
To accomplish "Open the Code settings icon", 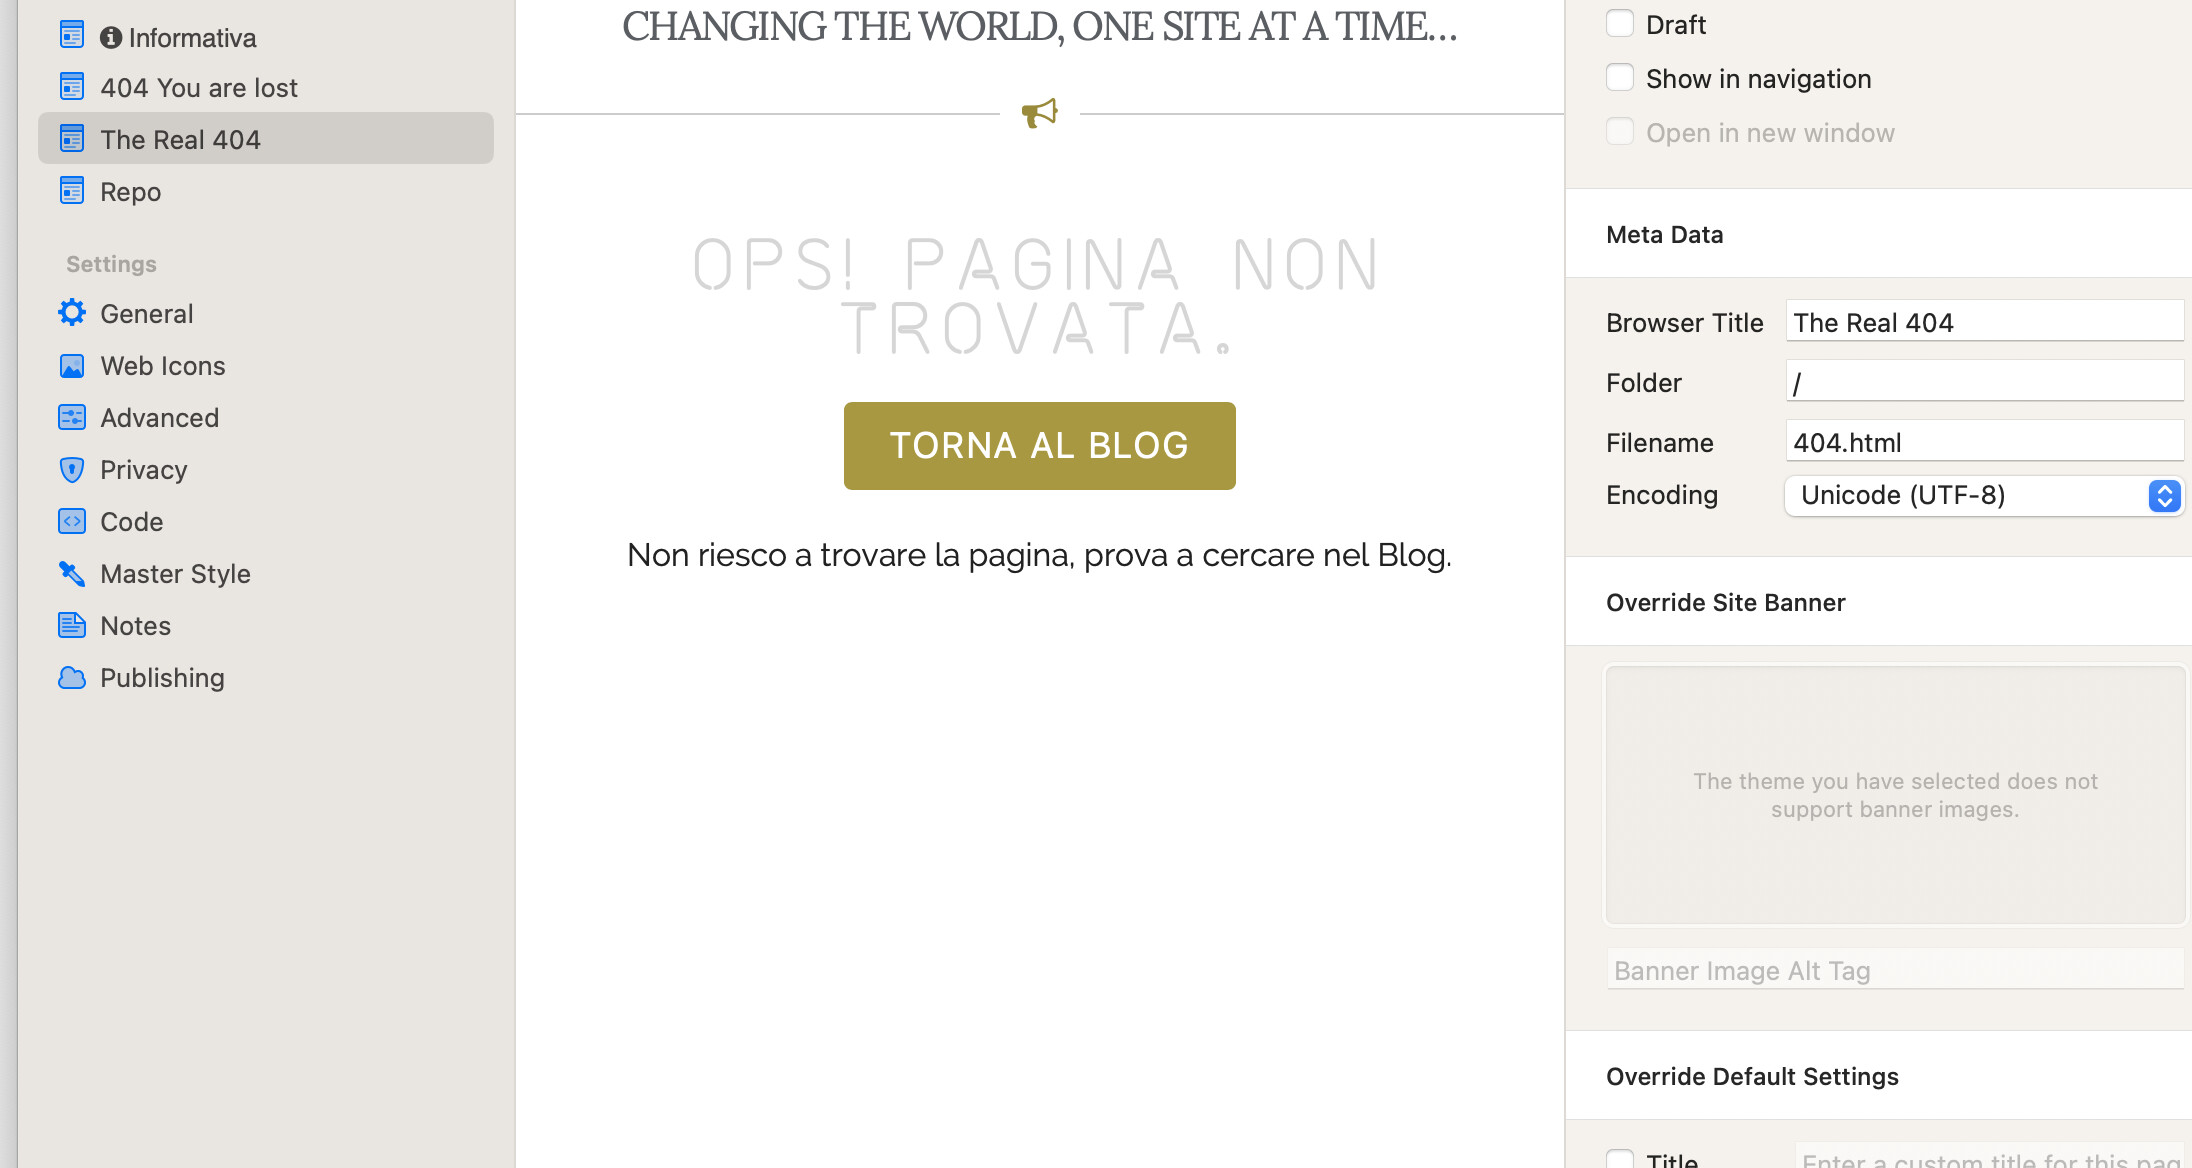I will click(x=72, y=522).
